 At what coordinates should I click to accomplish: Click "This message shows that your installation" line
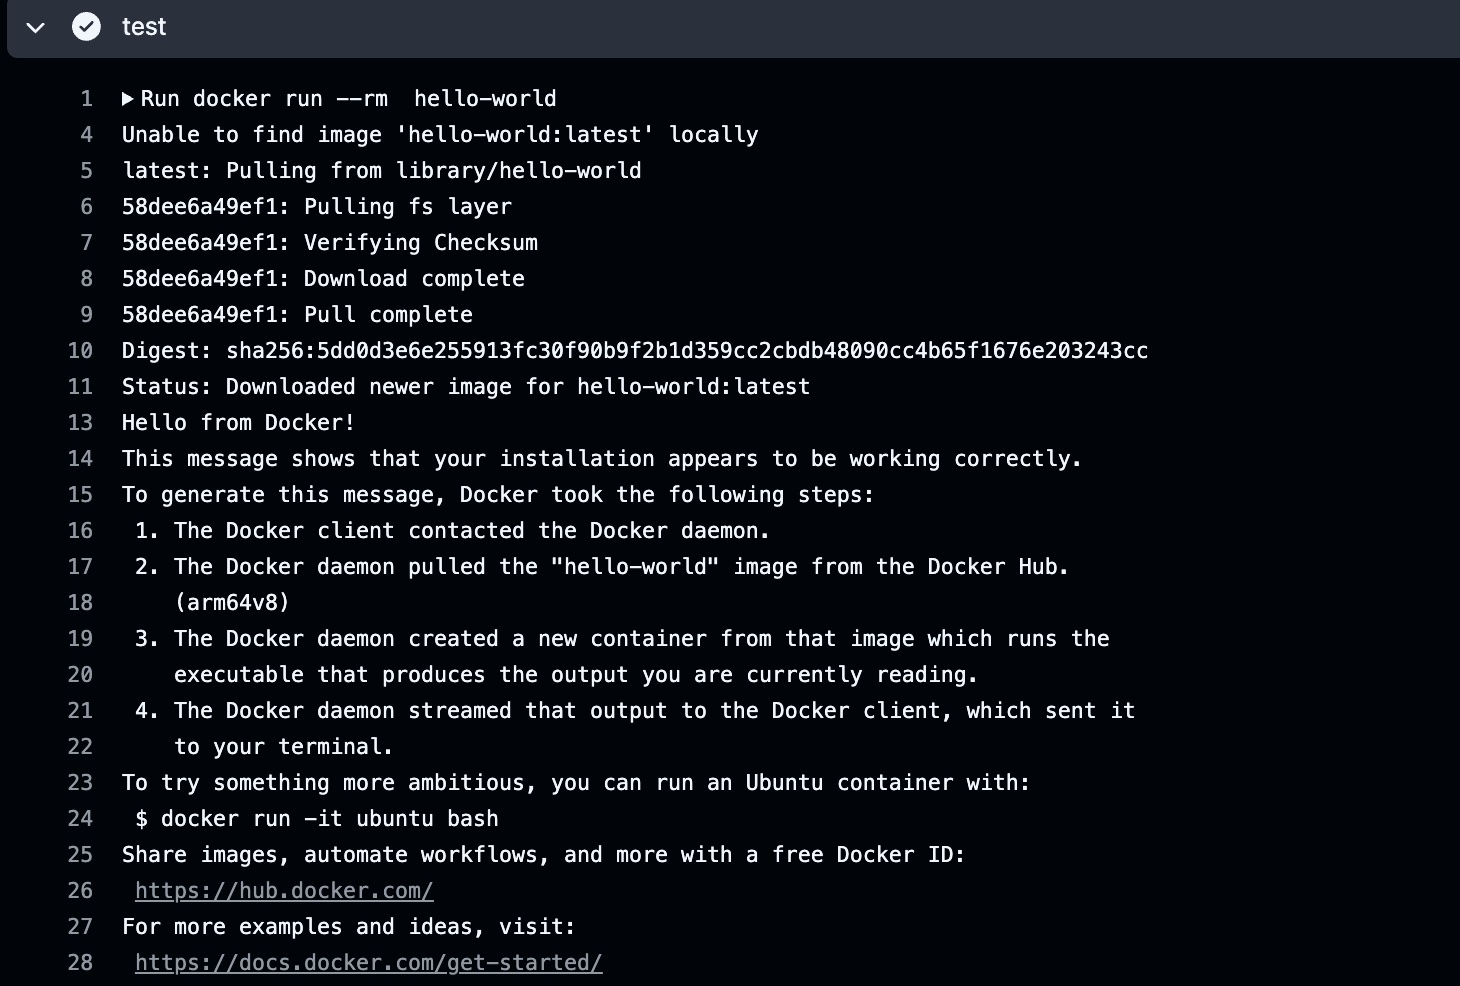(x=602, y=459)
